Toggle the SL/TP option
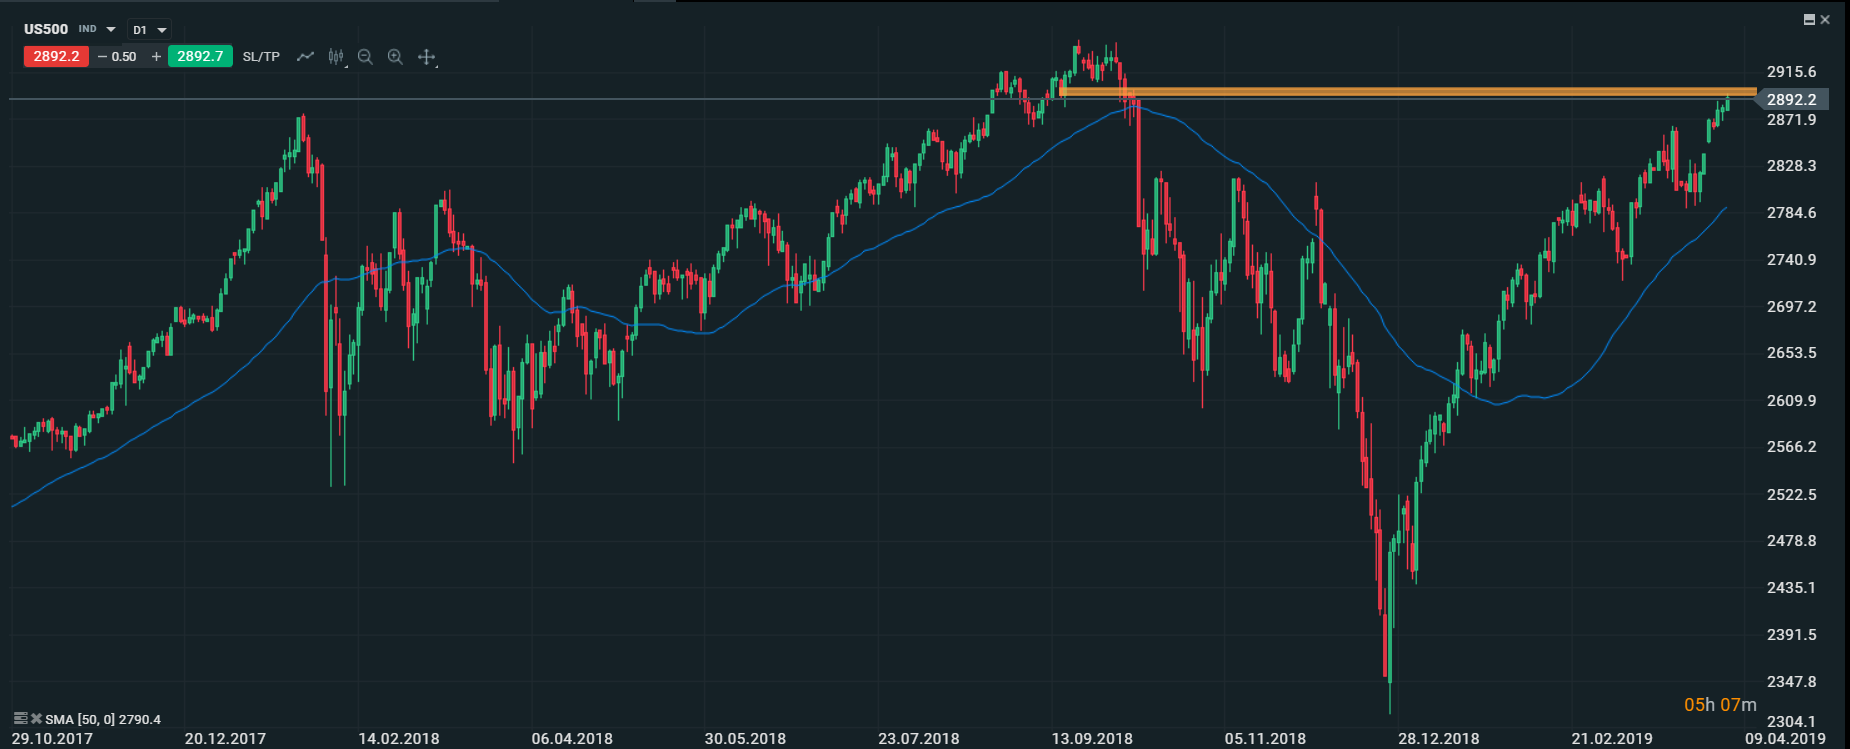The width and height of the screenshot is (1850, 749). (x=261, y=57)
